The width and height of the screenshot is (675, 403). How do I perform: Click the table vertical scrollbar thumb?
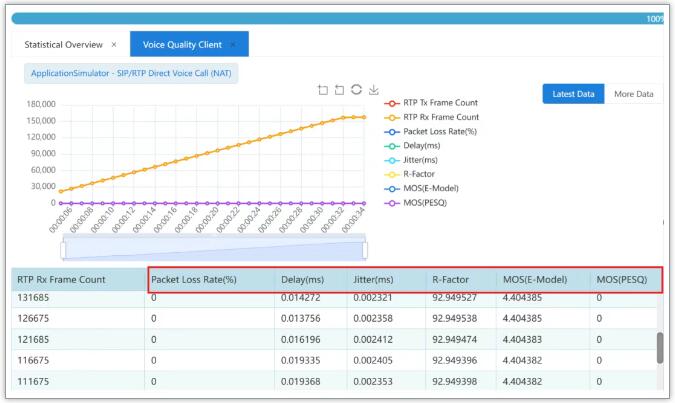click(x=659, y=347)
